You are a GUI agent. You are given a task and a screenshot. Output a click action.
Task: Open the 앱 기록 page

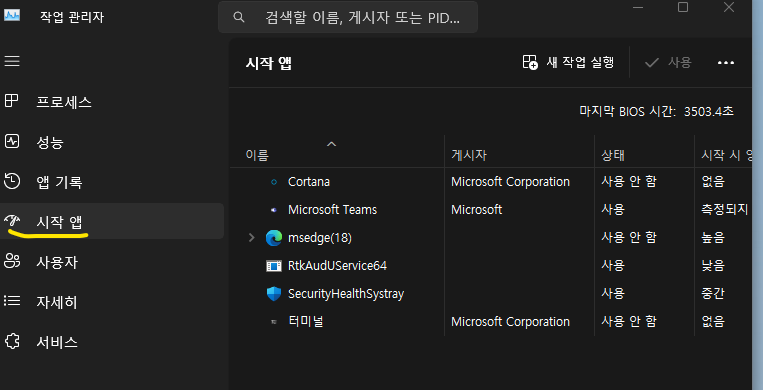(x=112, y=182)
